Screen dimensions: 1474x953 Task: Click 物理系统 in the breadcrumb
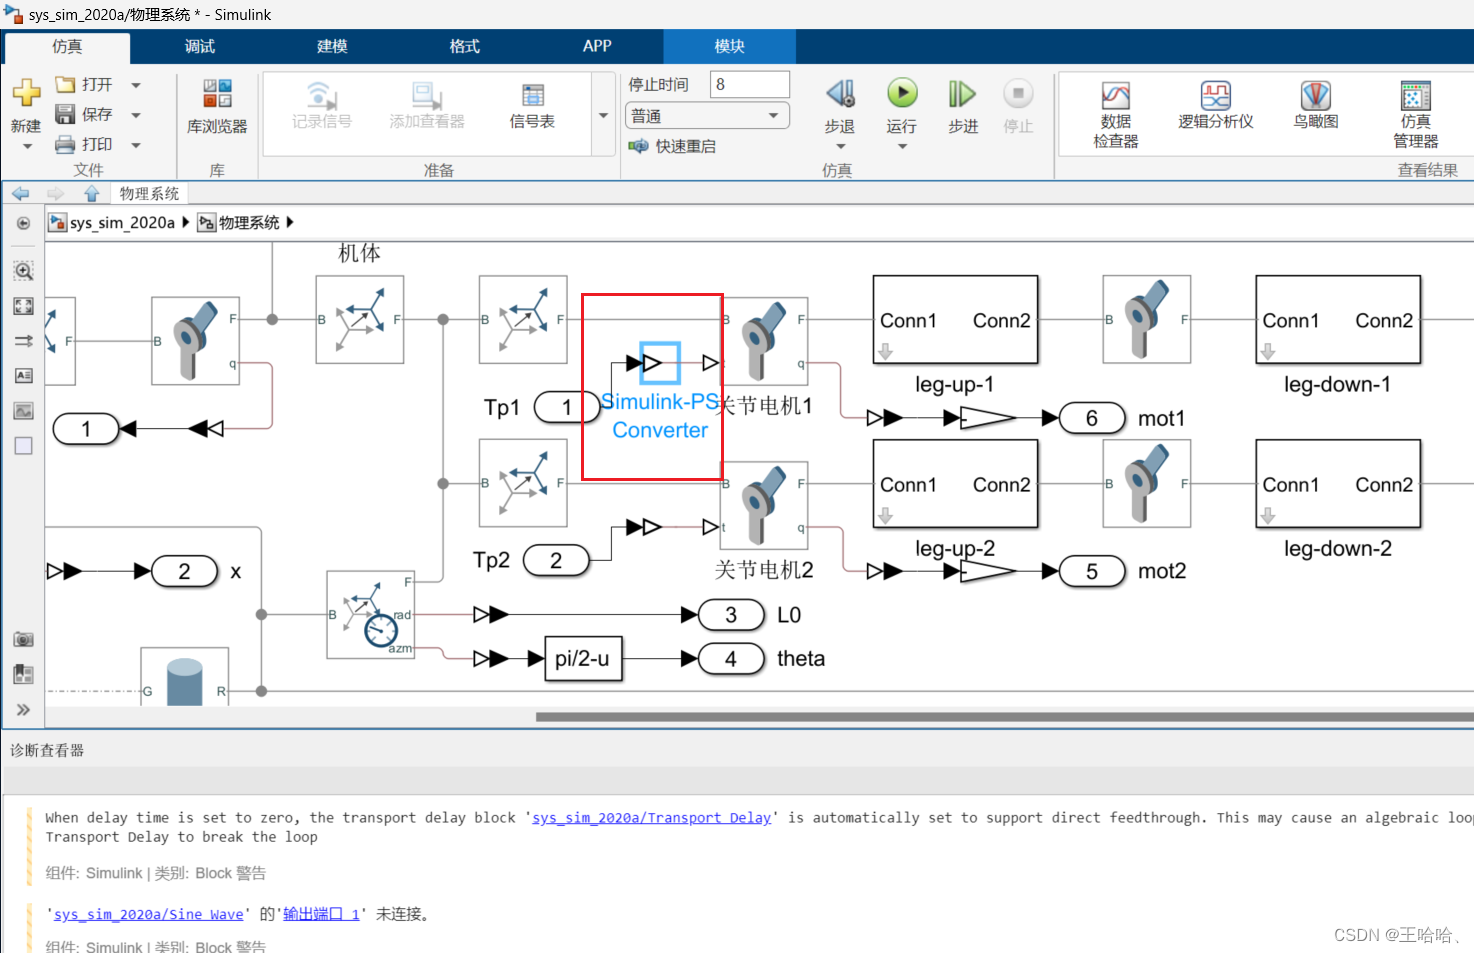pos(249,222)
